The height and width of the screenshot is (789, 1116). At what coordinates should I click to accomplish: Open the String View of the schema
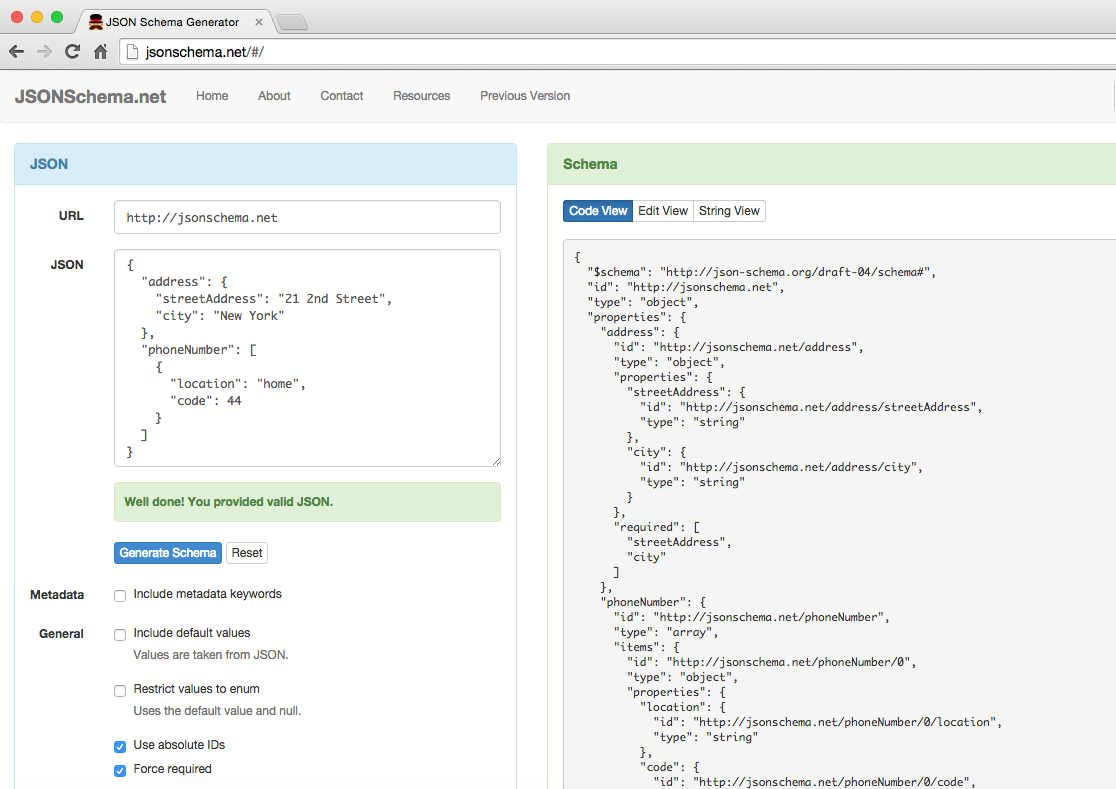(729, 211)
